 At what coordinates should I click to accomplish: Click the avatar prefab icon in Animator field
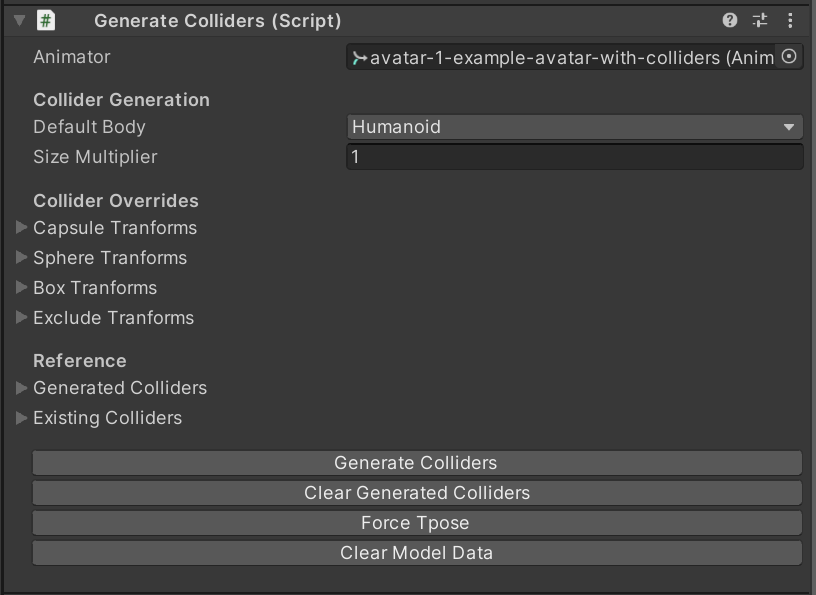tap(359, 58)
